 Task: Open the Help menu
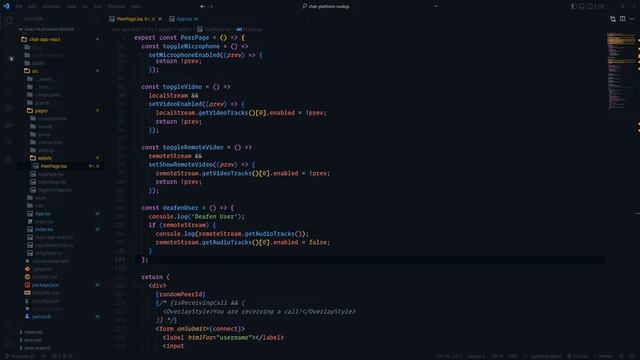136,7
